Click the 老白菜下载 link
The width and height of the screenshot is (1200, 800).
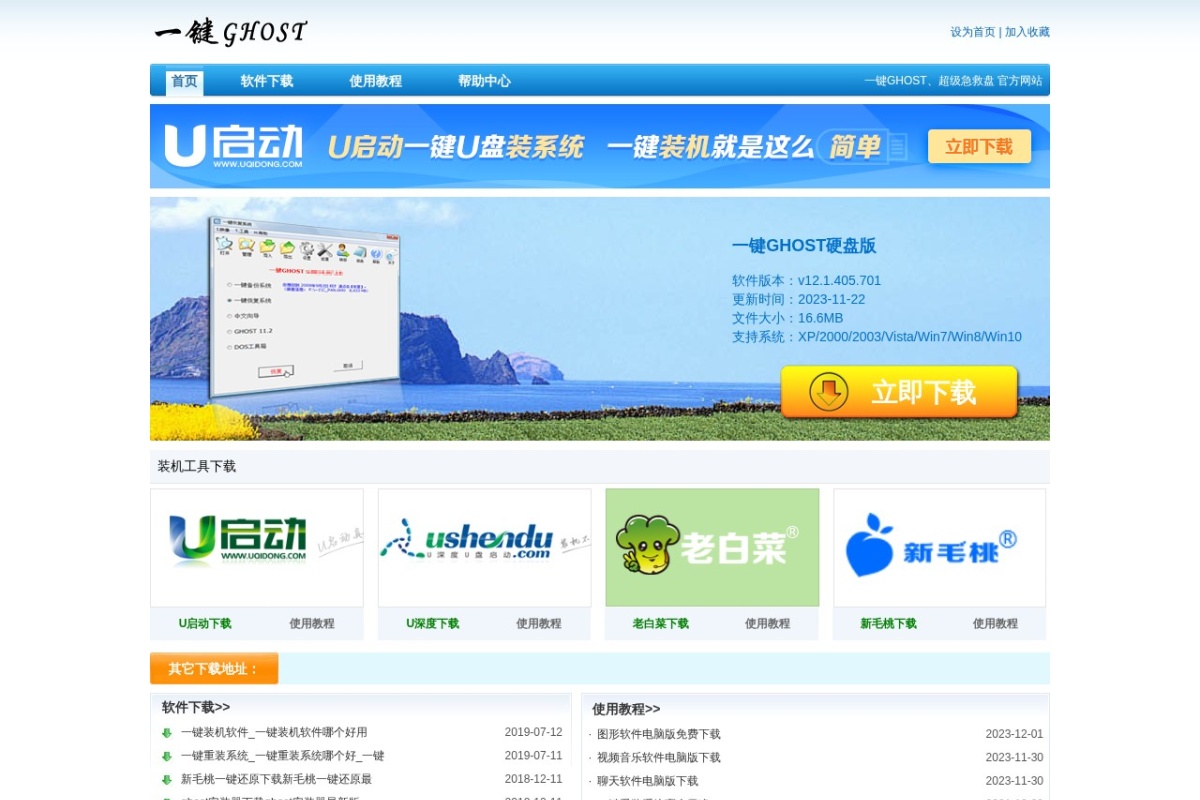(x=660, y=623)
